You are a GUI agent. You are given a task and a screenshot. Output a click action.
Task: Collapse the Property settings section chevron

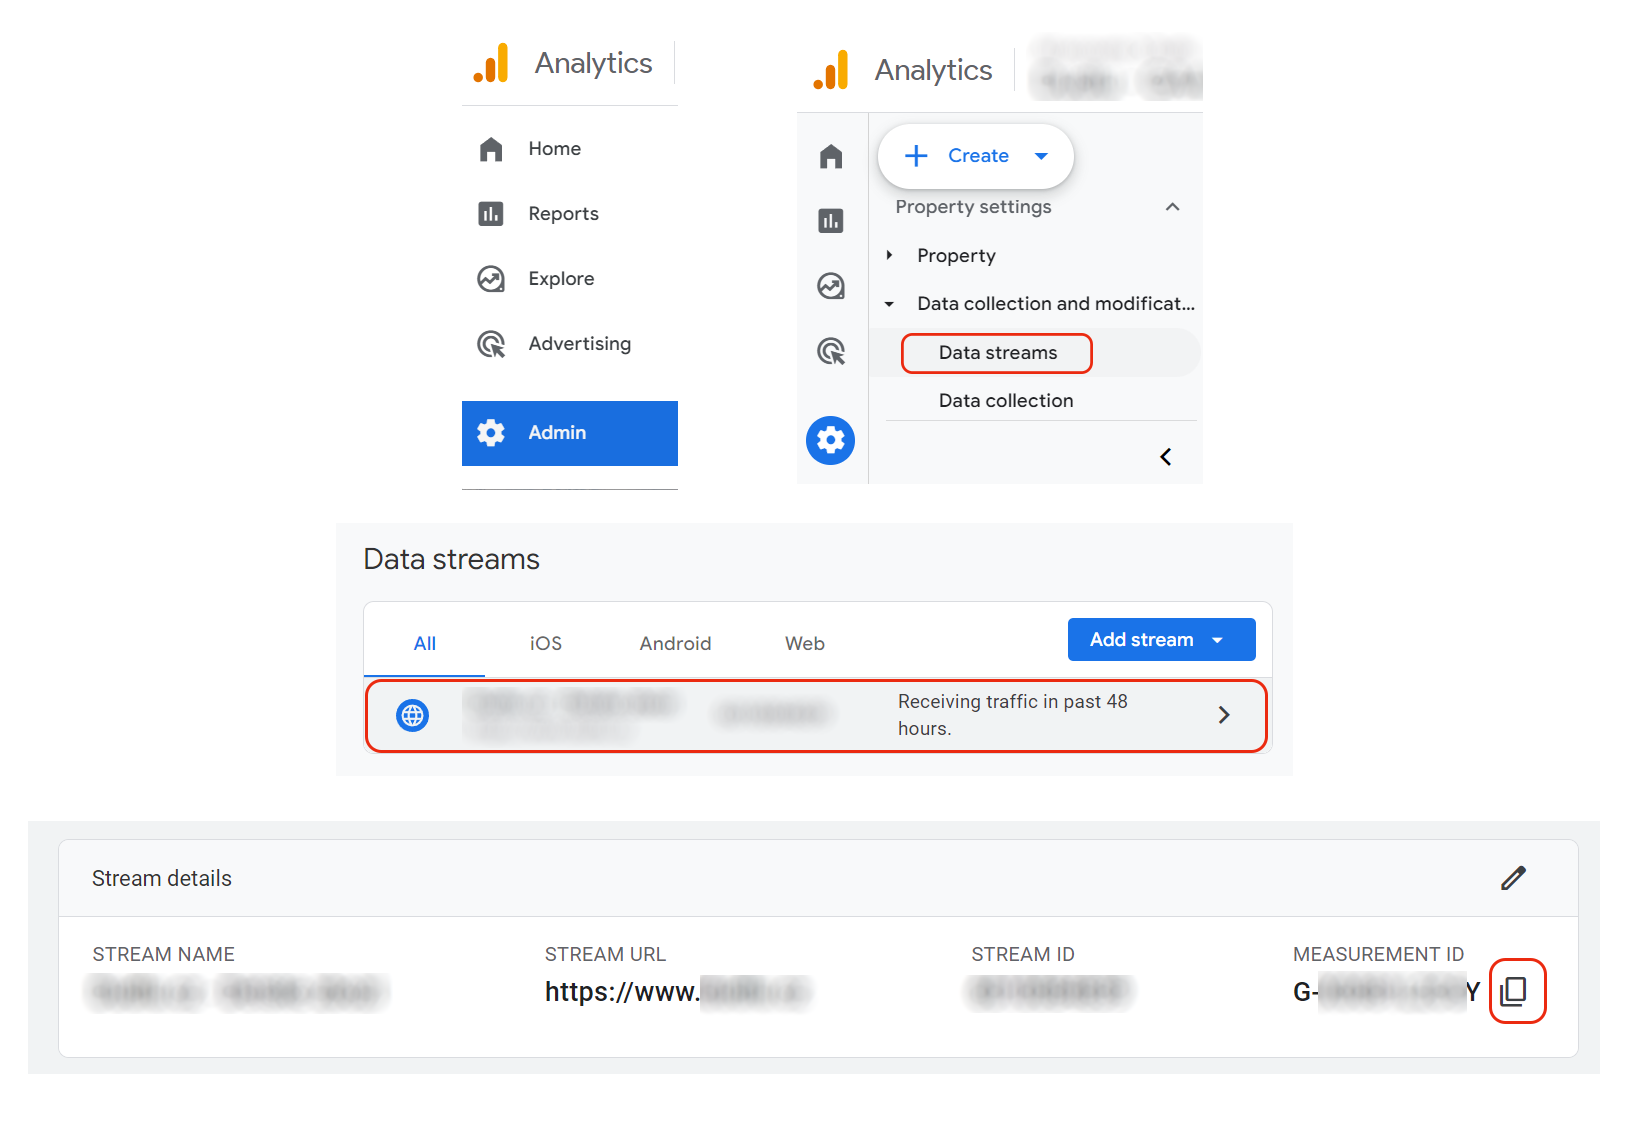pyautogui.click(x=1172, y=207)
